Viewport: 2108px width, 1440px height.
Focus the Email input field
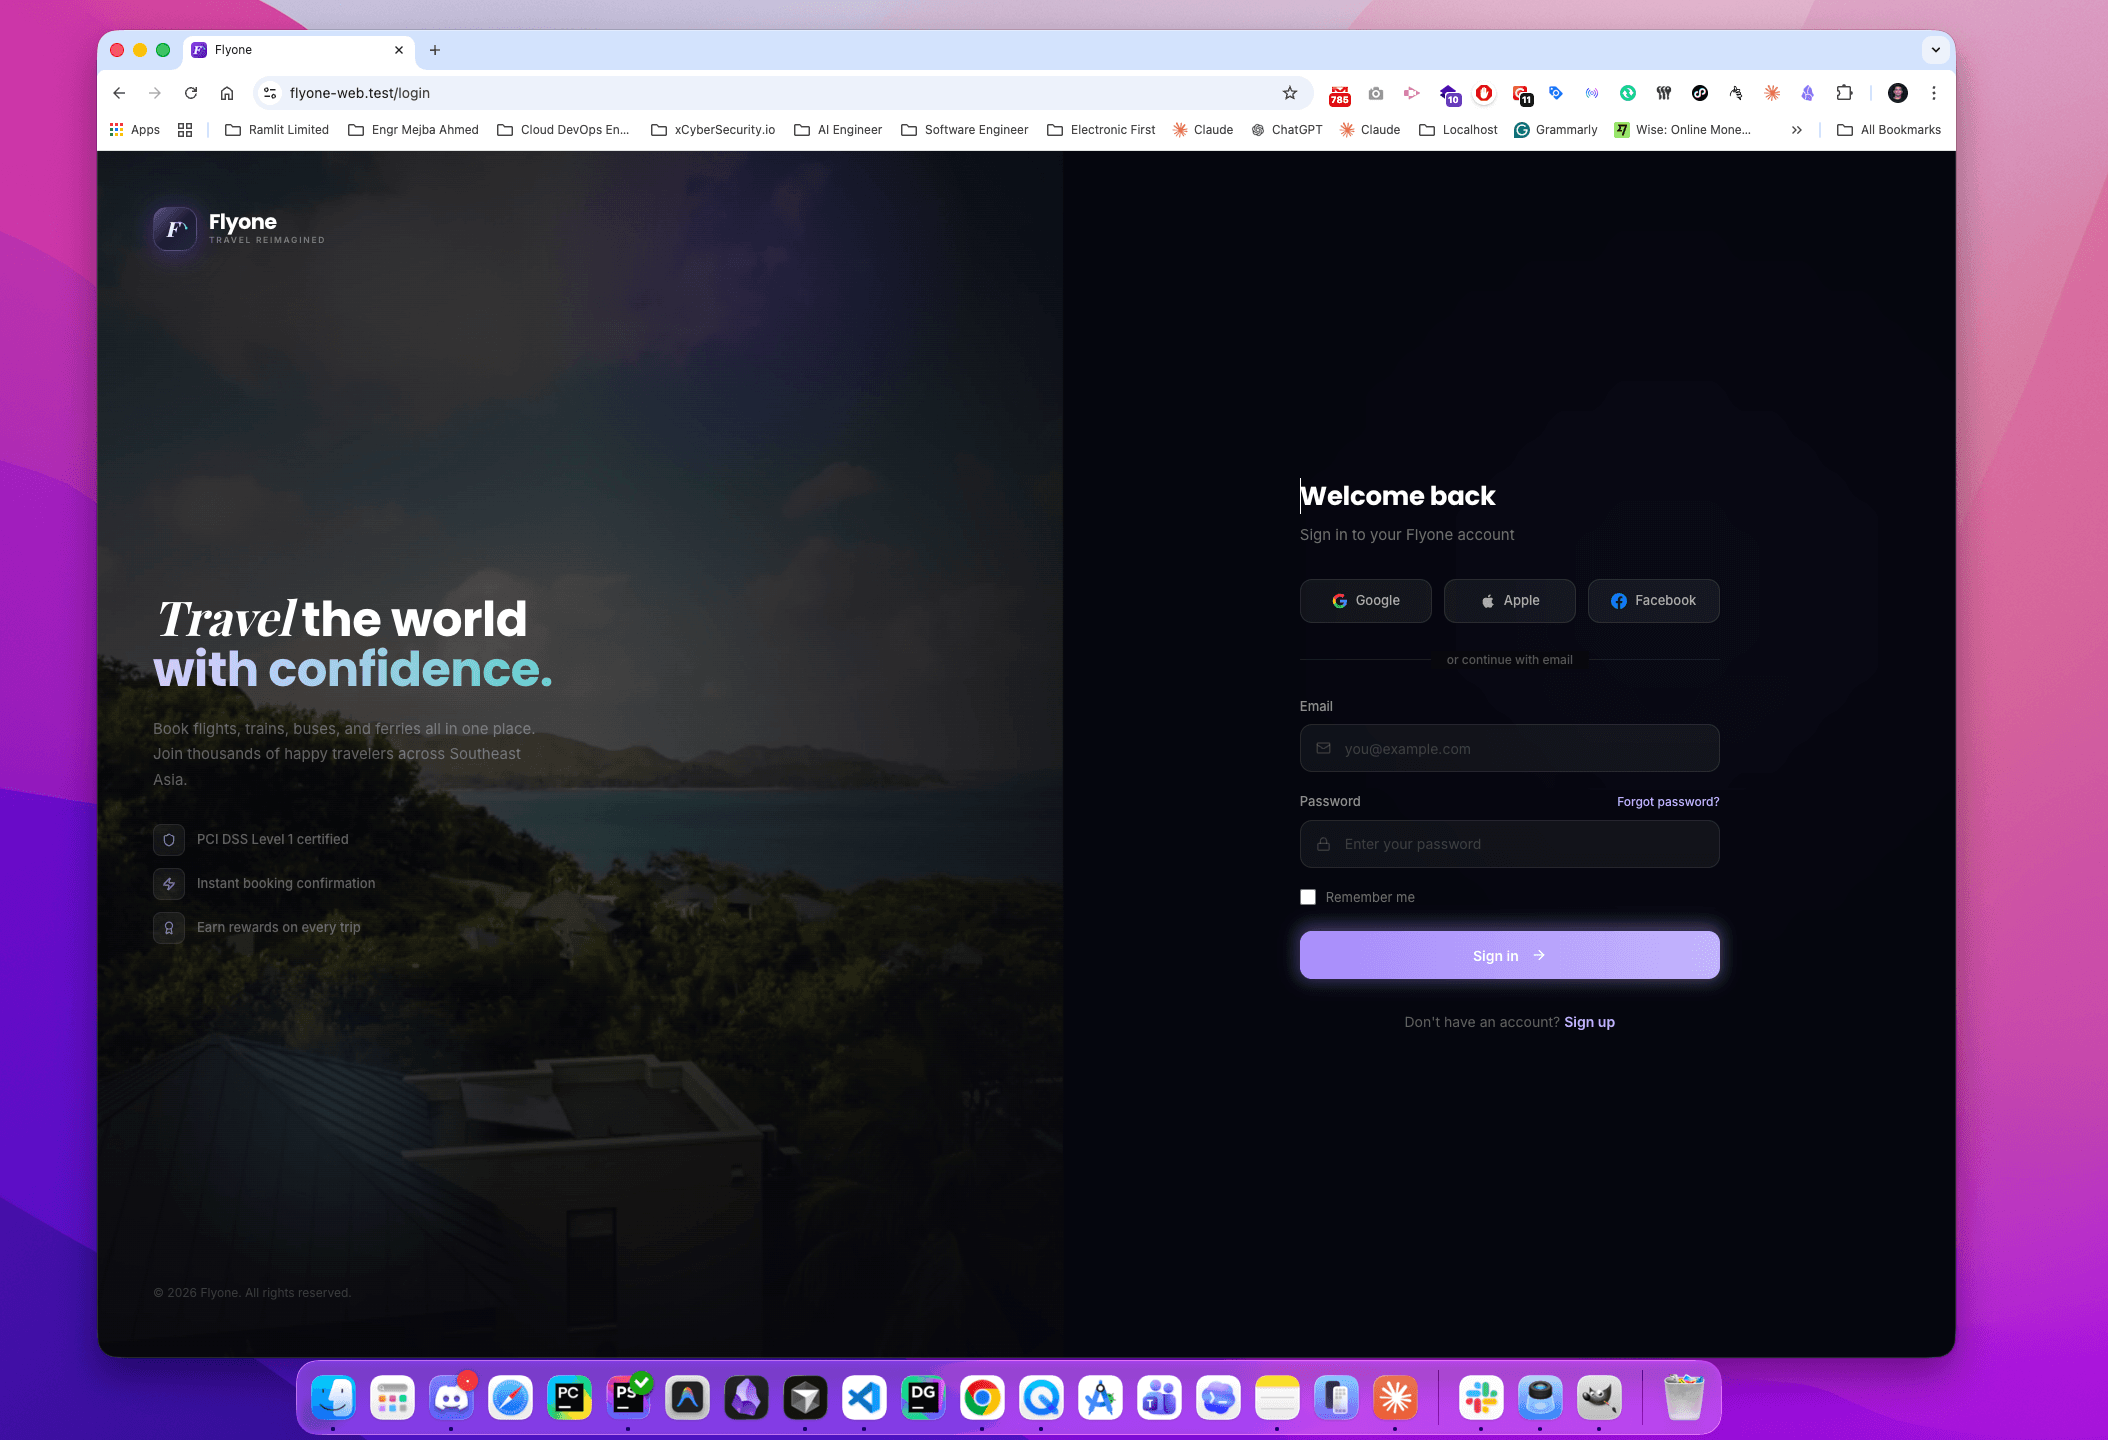tap(1509, 748)
